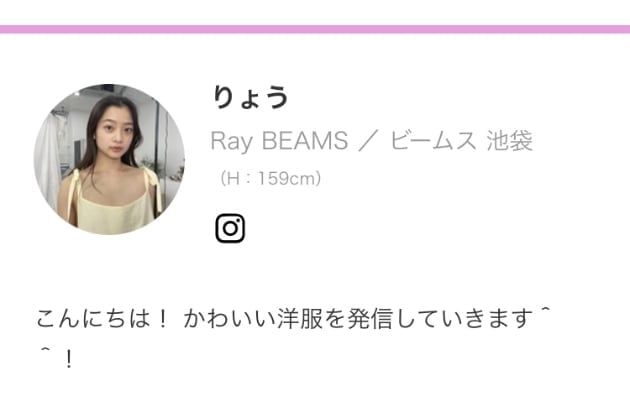Click the pink divider bar at top
Image resolution: width=630 pixels, height=402 pixels.
pyautogui.click(x=315, y=29)
